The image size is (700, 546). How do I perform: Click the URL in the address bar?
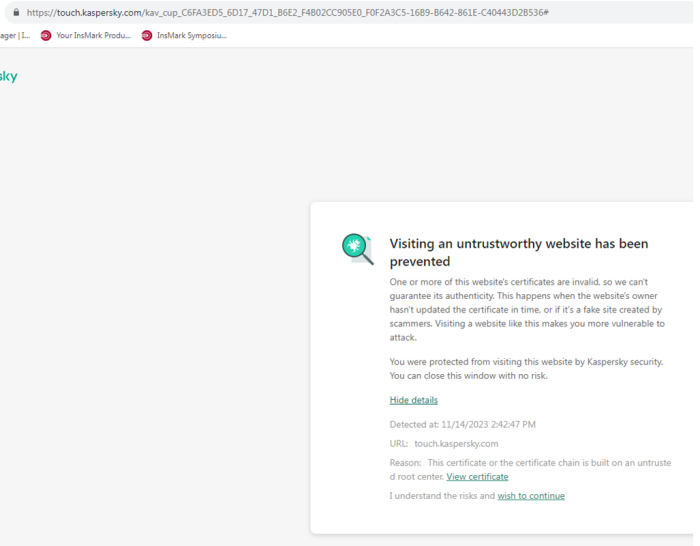288,13
